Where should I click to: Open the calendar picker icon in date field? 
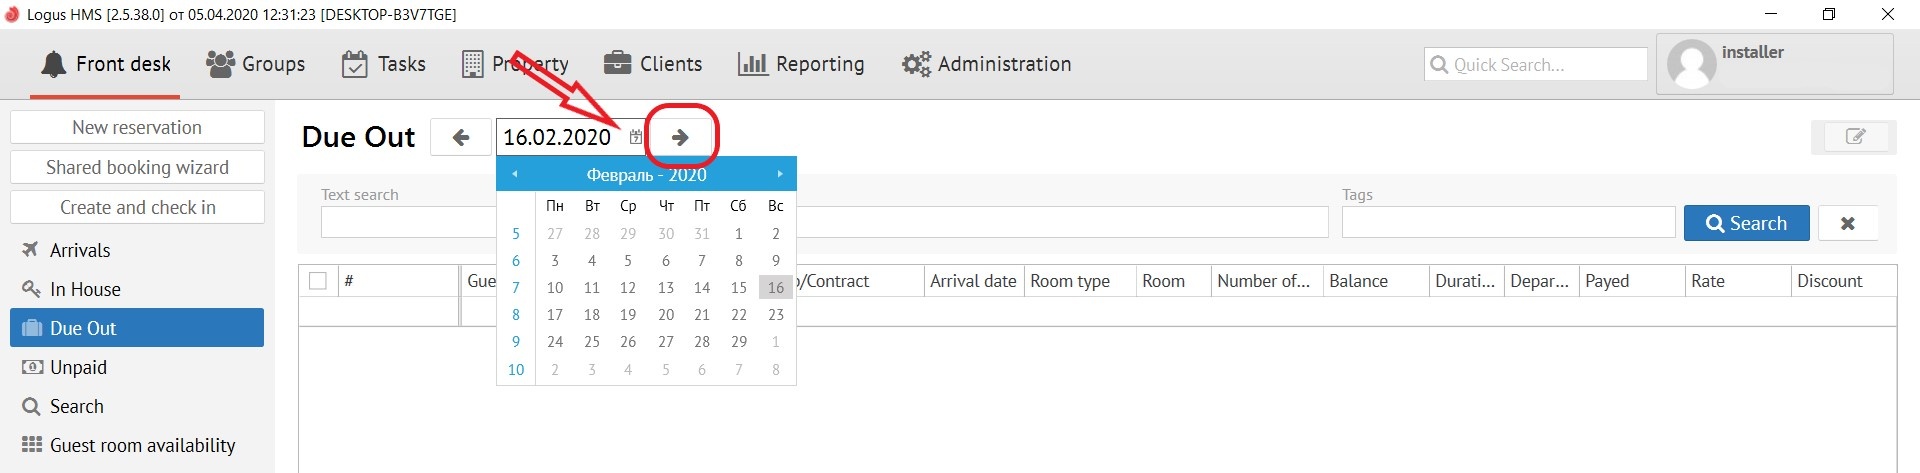coord(636,137)
